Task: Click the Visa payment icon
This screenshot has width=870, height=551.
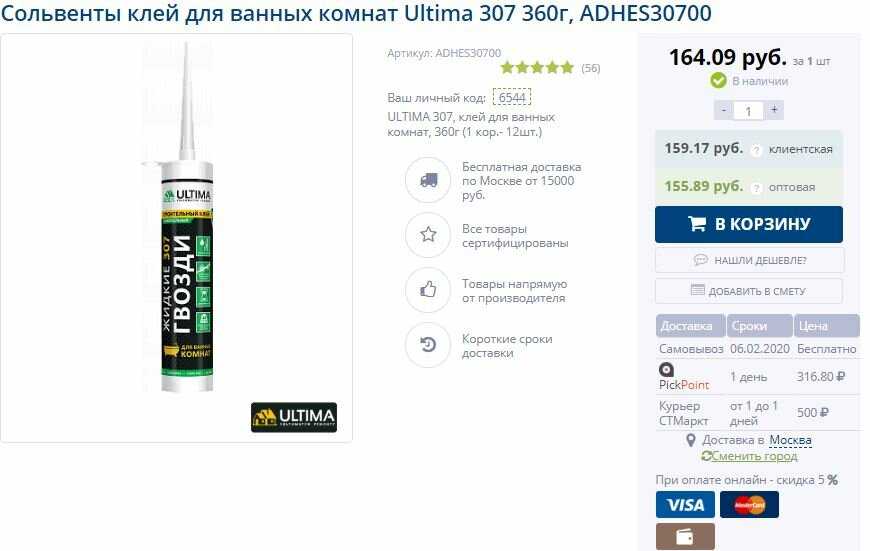Action: (685, 504)
